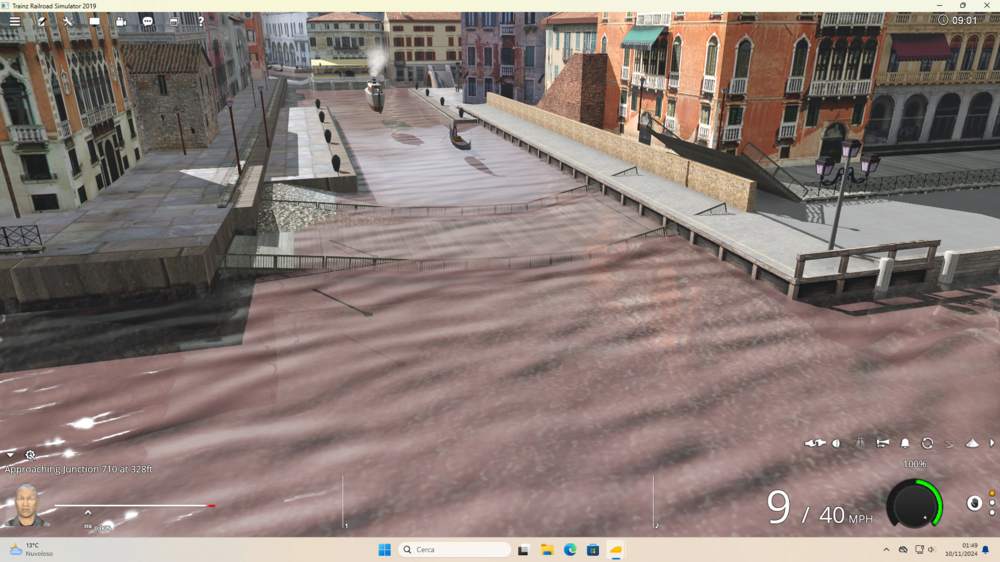Open the camera view menu
Viewport: 1000px width, 562px height.
(121, 21)
